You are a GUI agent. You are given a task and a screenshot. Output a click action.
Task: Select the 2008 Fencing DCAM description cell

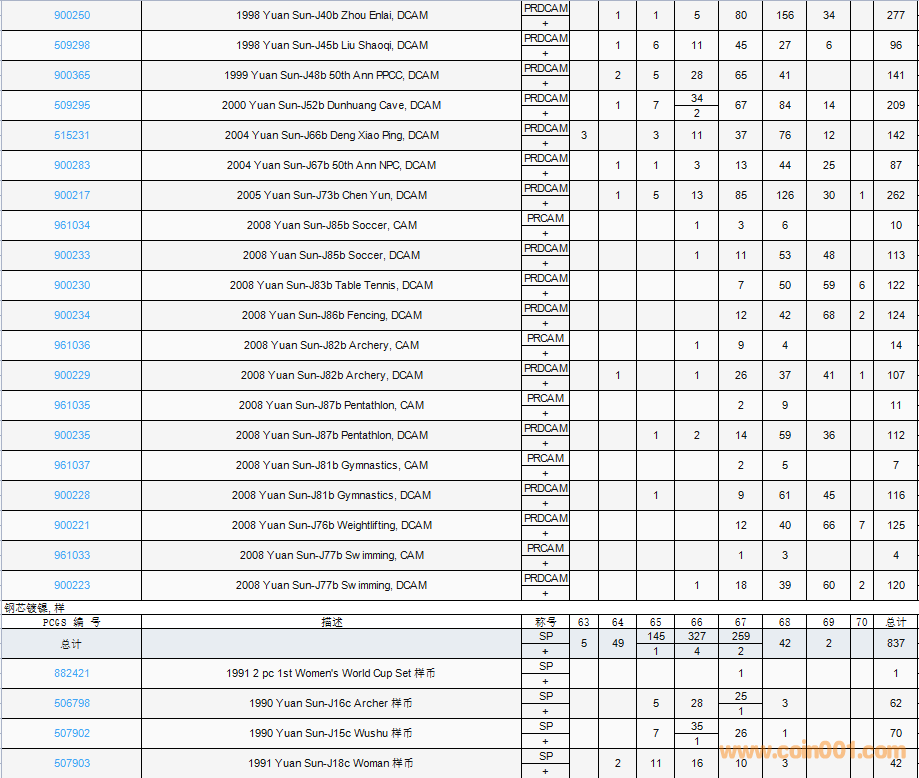(x=331, y=315)
